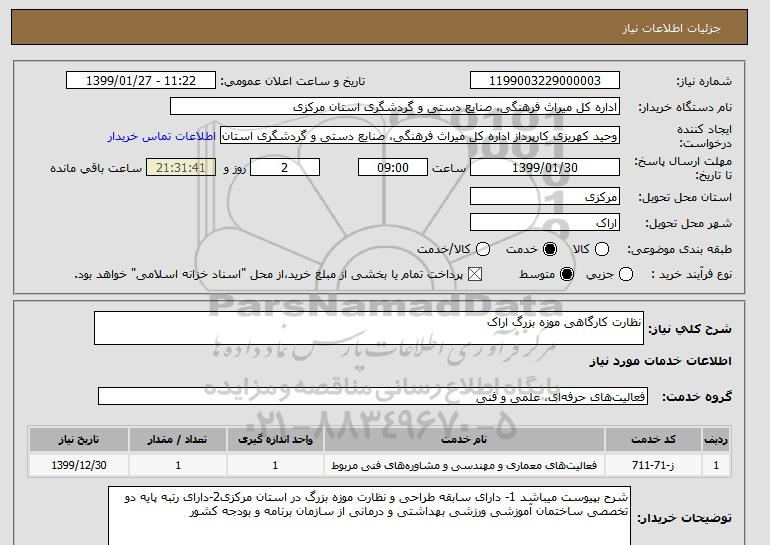The height and width of the screenshot is (545, 770).
Task: Choose the جزیی purchase type radio
Action: point(626,274)
